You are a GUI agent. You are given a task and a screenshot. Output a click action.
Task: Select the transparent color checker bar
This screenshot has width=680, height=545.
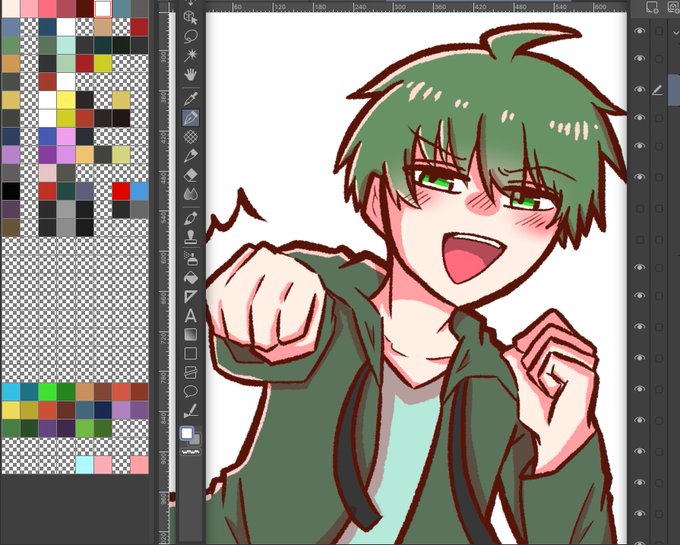[190, 452]
